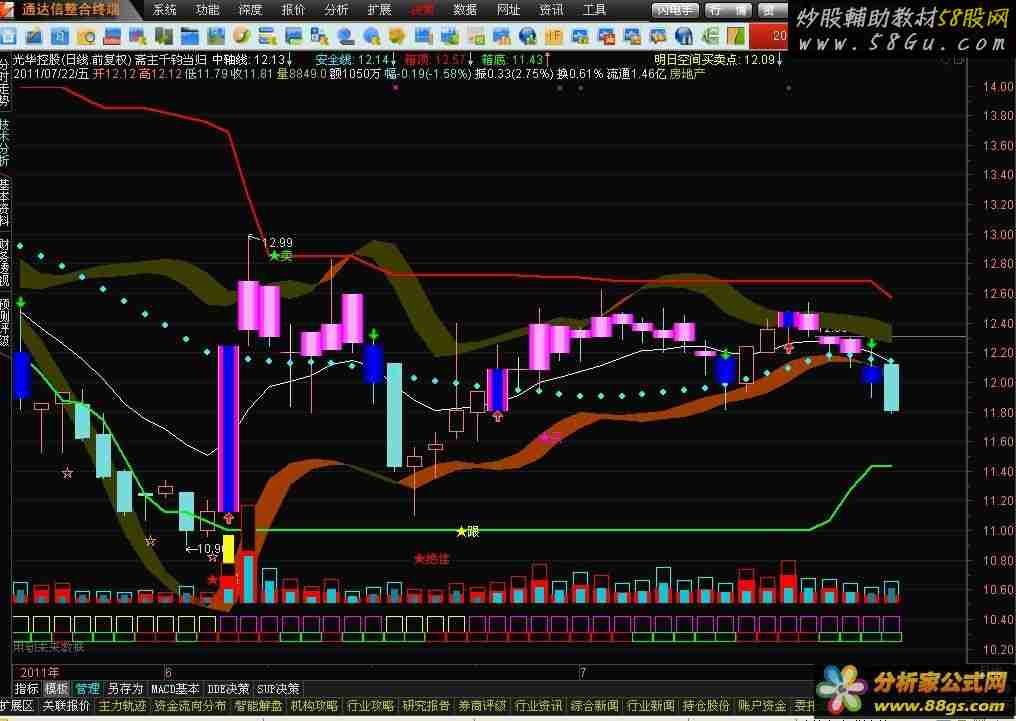
Task: Select the SUP决策 indicator tab
Action: [x=278, y=689]
